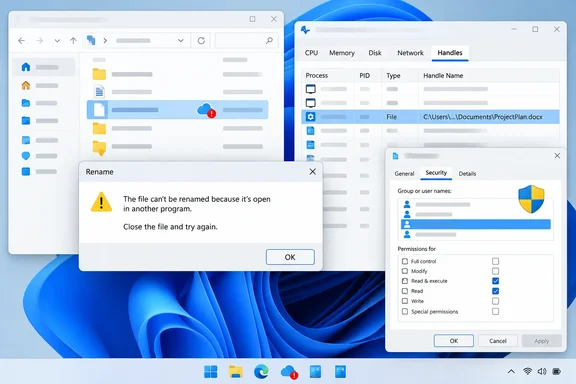Go up one folder level in File Explorer
This screenshot has height=384, width=576.
(x=73, y=40)
